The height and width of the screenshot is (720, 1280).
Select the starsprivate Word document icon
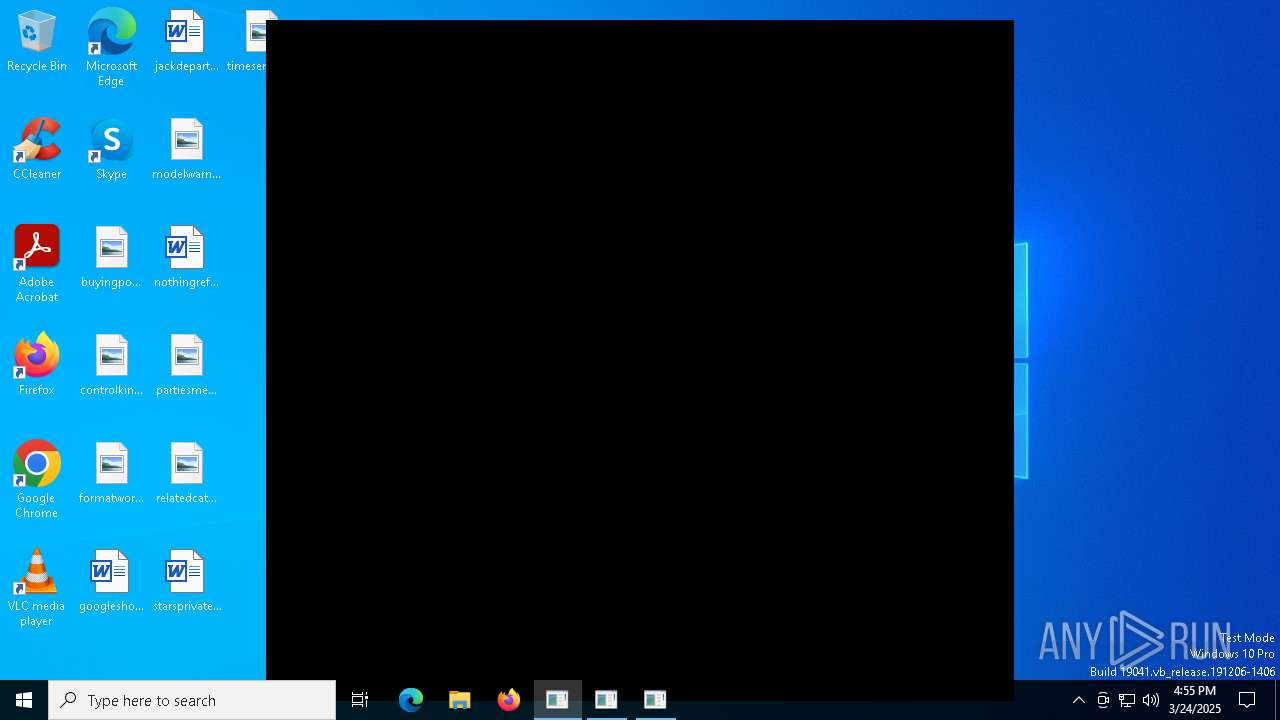click(x=186, y=582)
